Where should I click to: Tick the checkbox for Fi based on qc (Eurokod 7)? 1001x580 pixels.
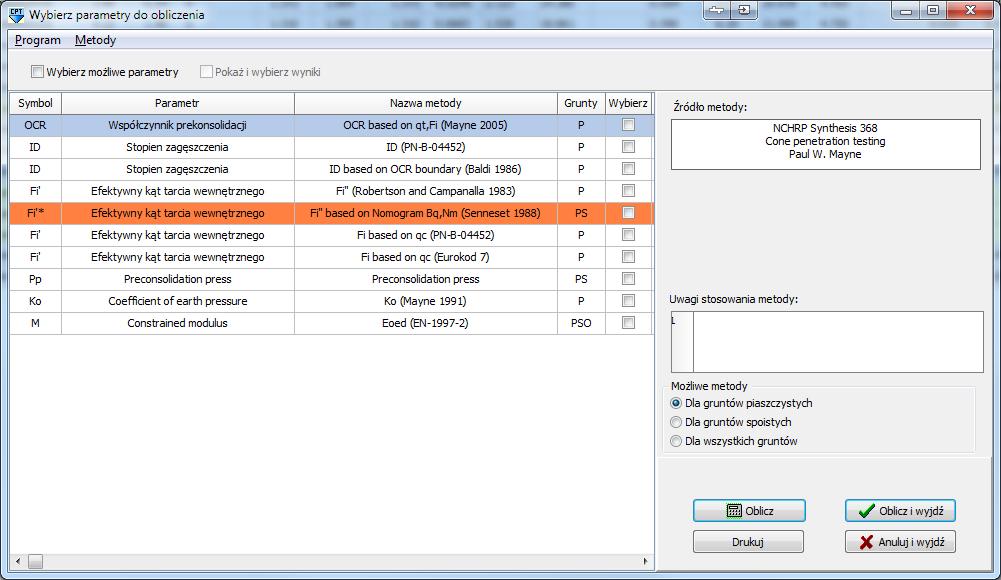pyautogui.click(x=628, y=257)
